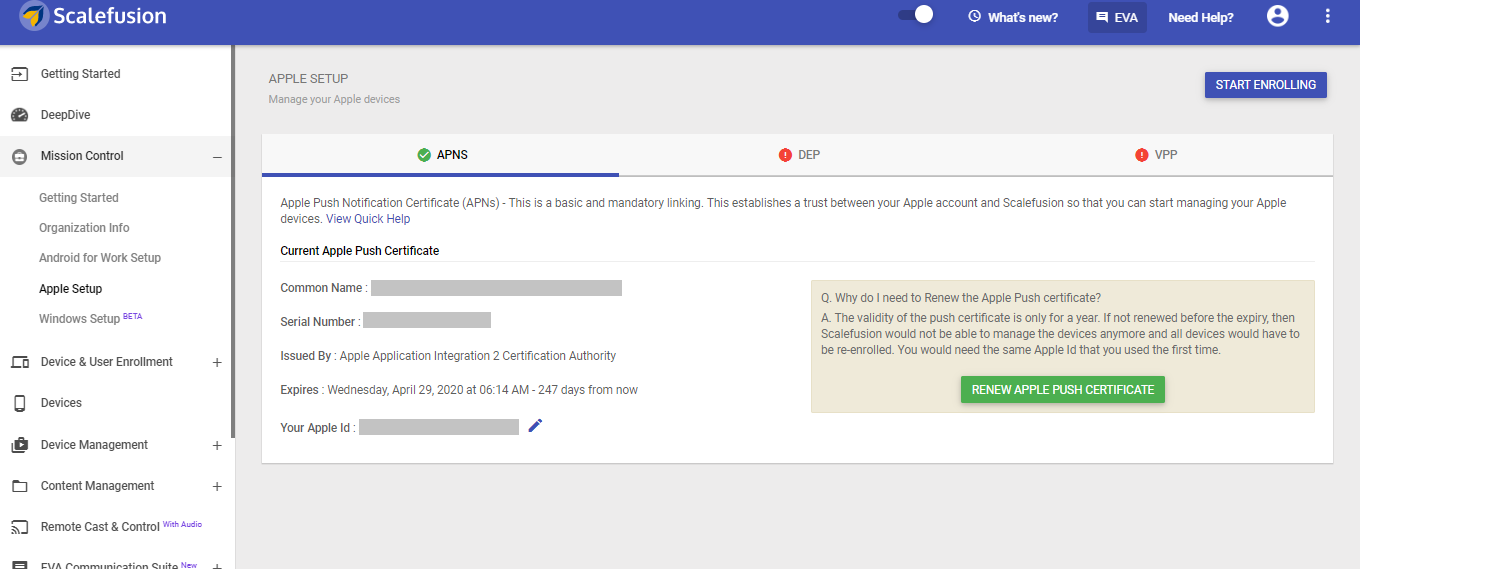
Task: Click Current Apple Push Certificate heading
Action: pyautogui.click(x=360, y=251)
